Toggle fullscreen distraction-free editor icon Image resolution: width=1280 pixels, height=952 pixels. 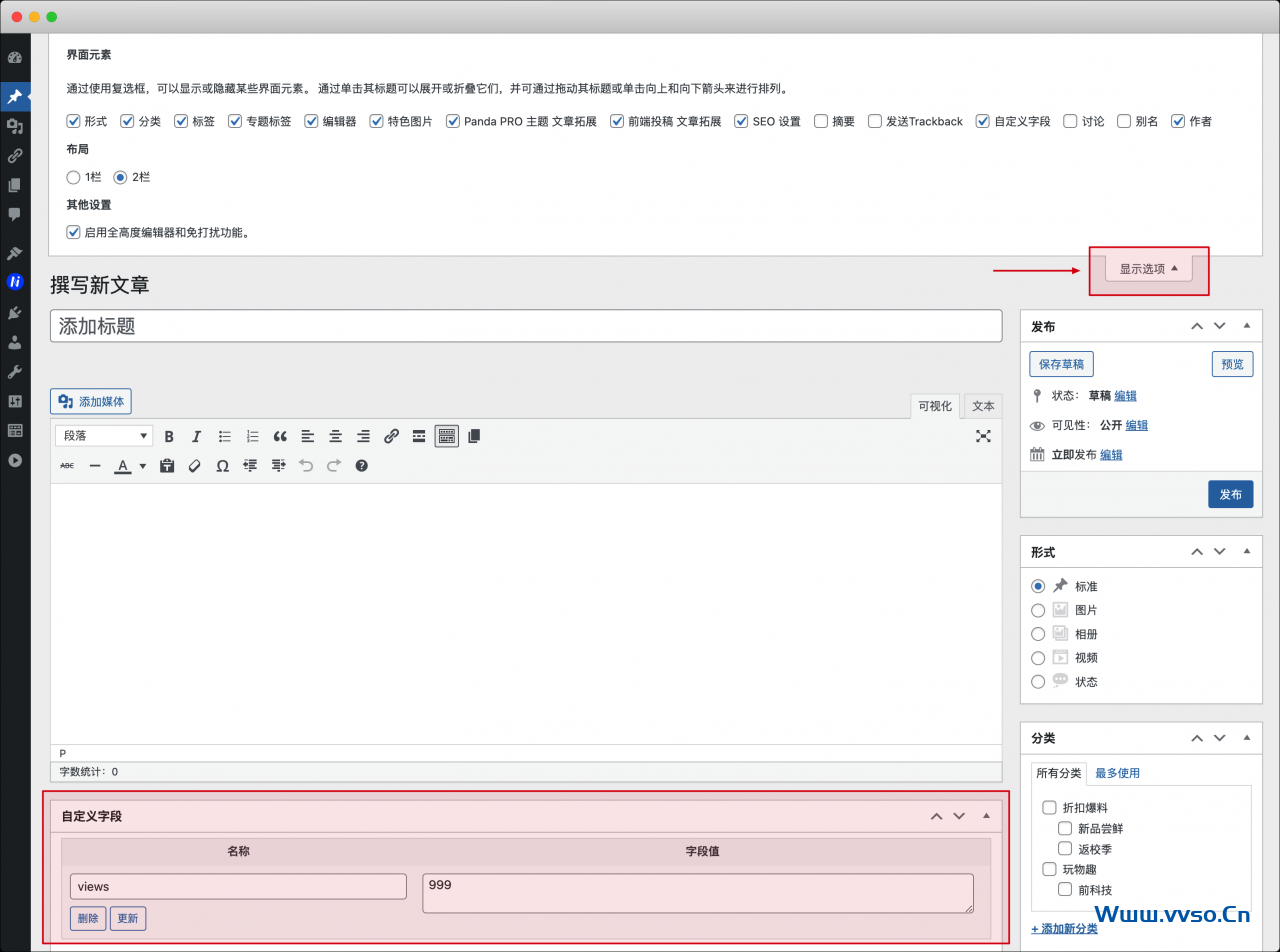pos(984,436)
